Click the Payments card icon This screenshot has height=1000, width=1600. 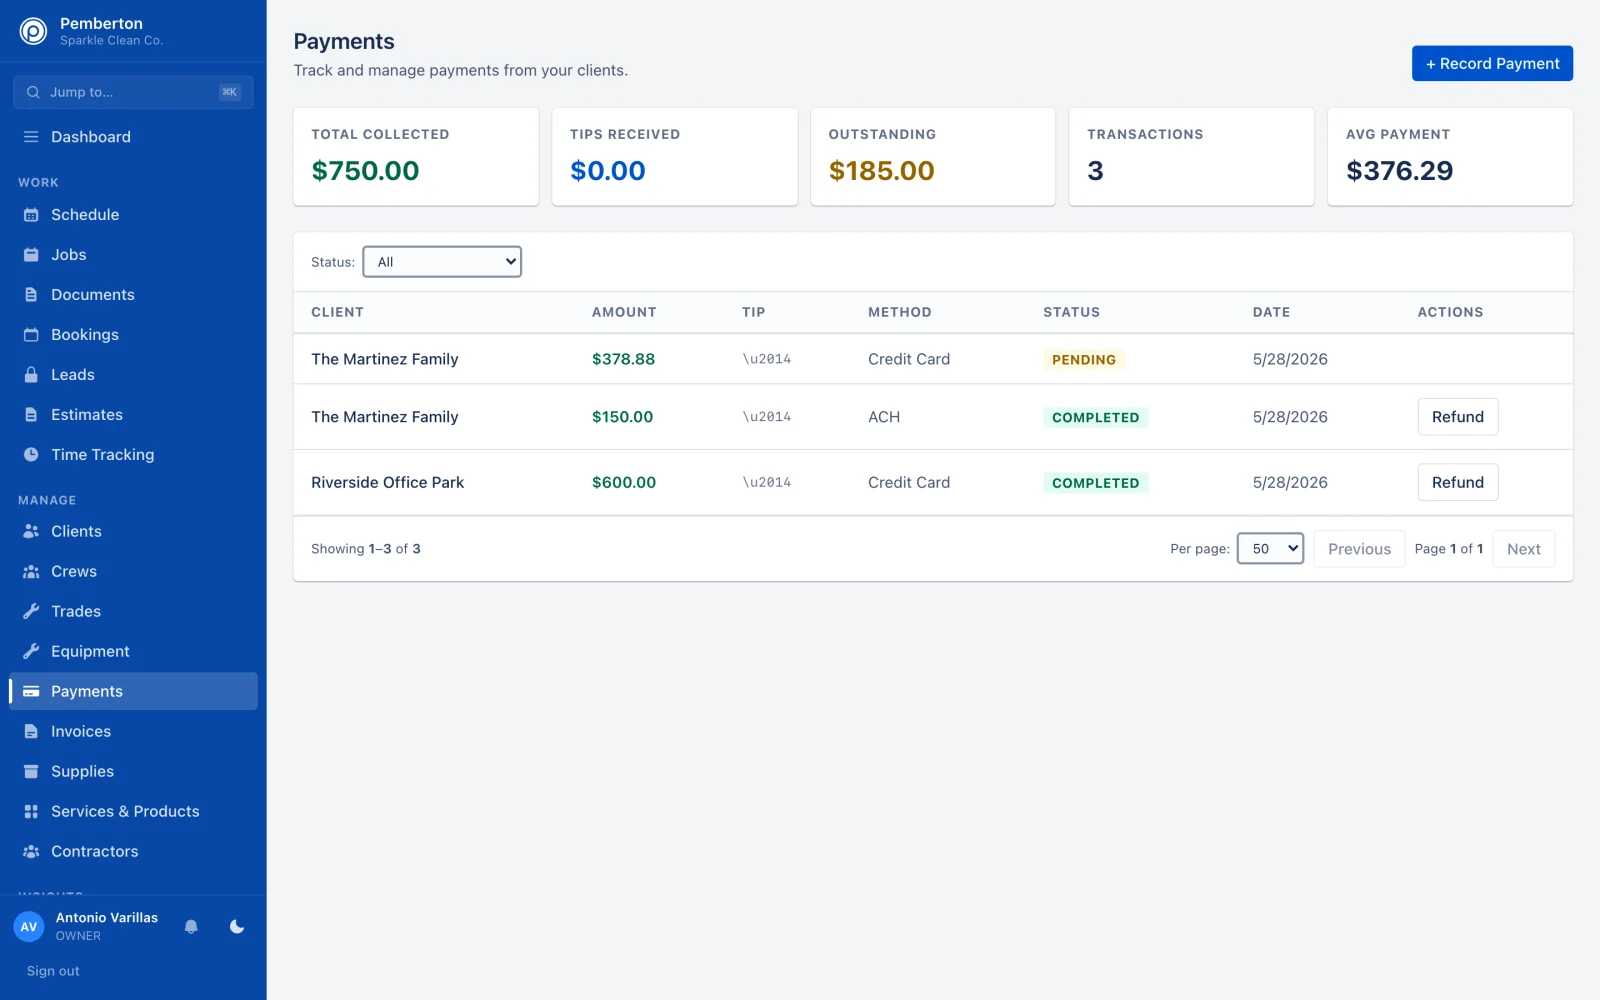pyautogui.click(x=31, y=692)
